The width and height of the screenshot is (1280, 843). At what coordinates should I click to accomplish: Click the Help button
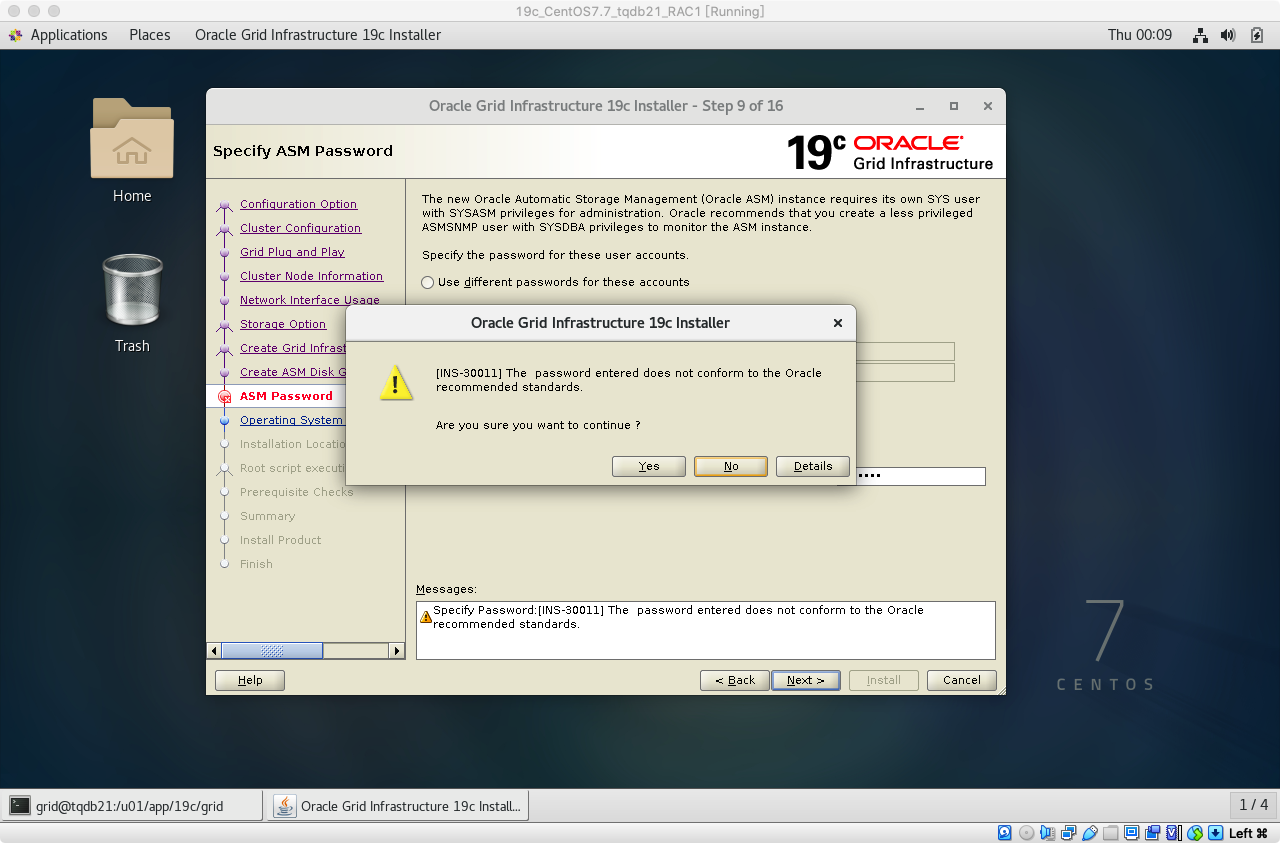tap(250, 680)
